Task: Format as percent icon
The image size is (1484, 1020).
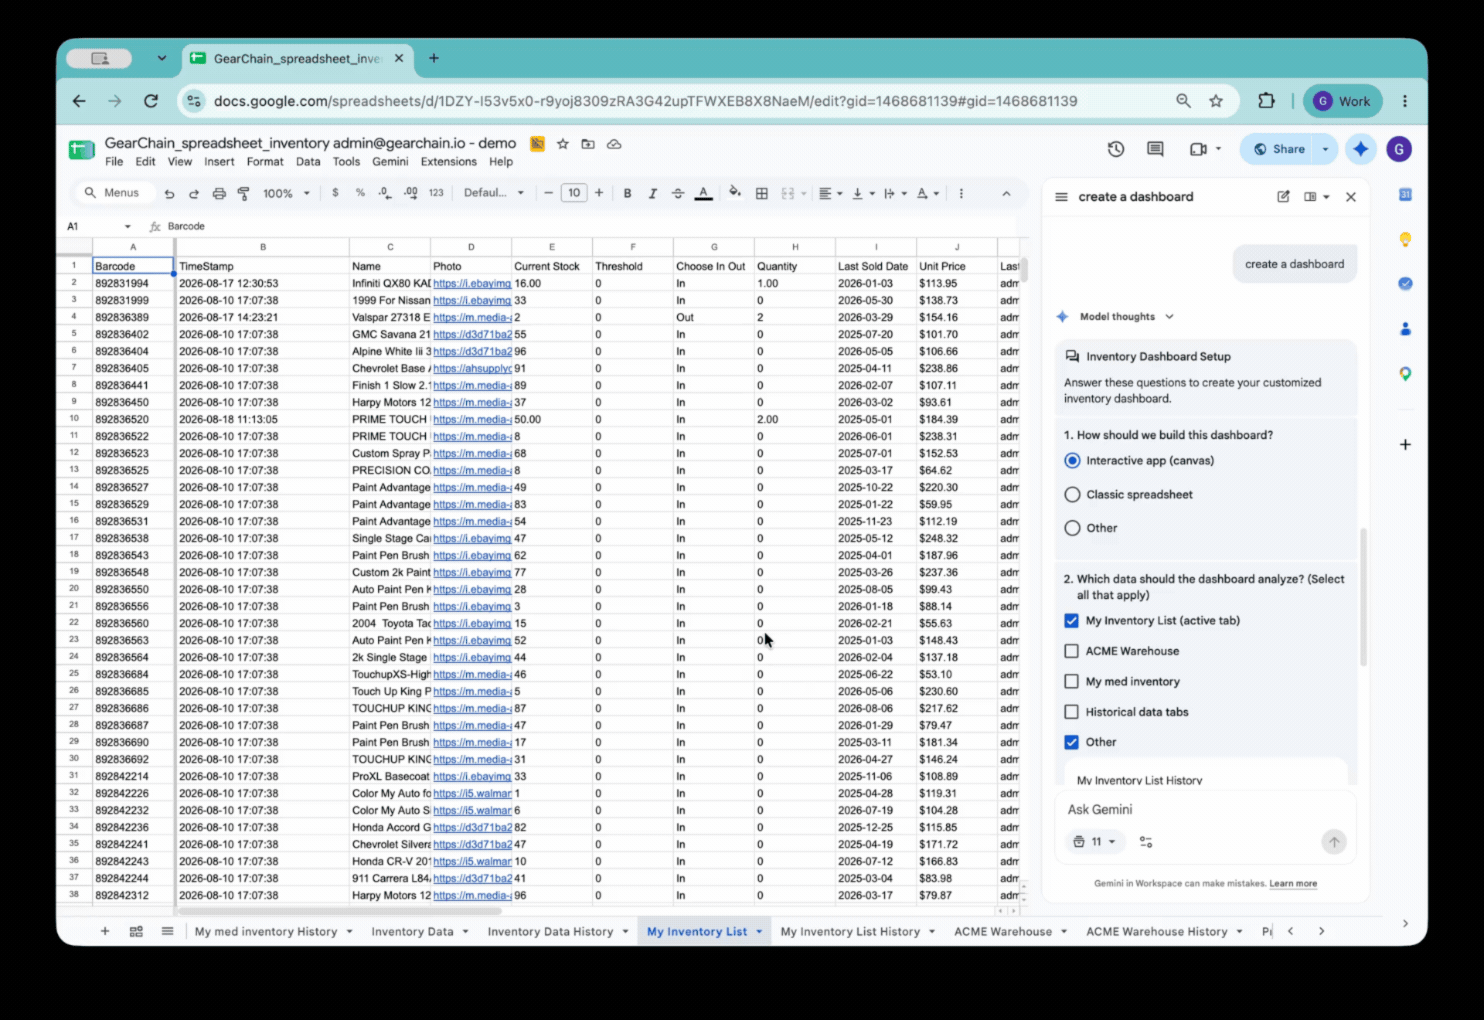Action: (360, 193)
